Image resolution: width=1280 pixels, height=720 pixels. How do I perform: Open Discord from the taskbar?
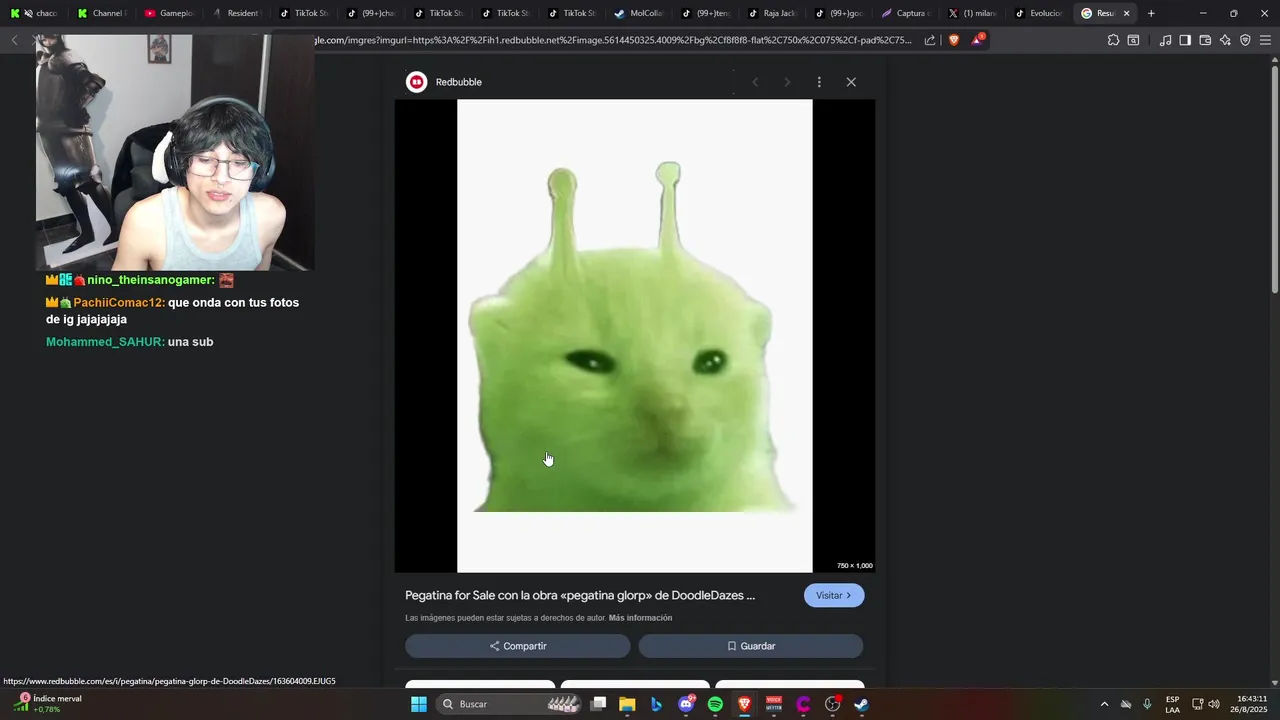click(x=686, y=704)
